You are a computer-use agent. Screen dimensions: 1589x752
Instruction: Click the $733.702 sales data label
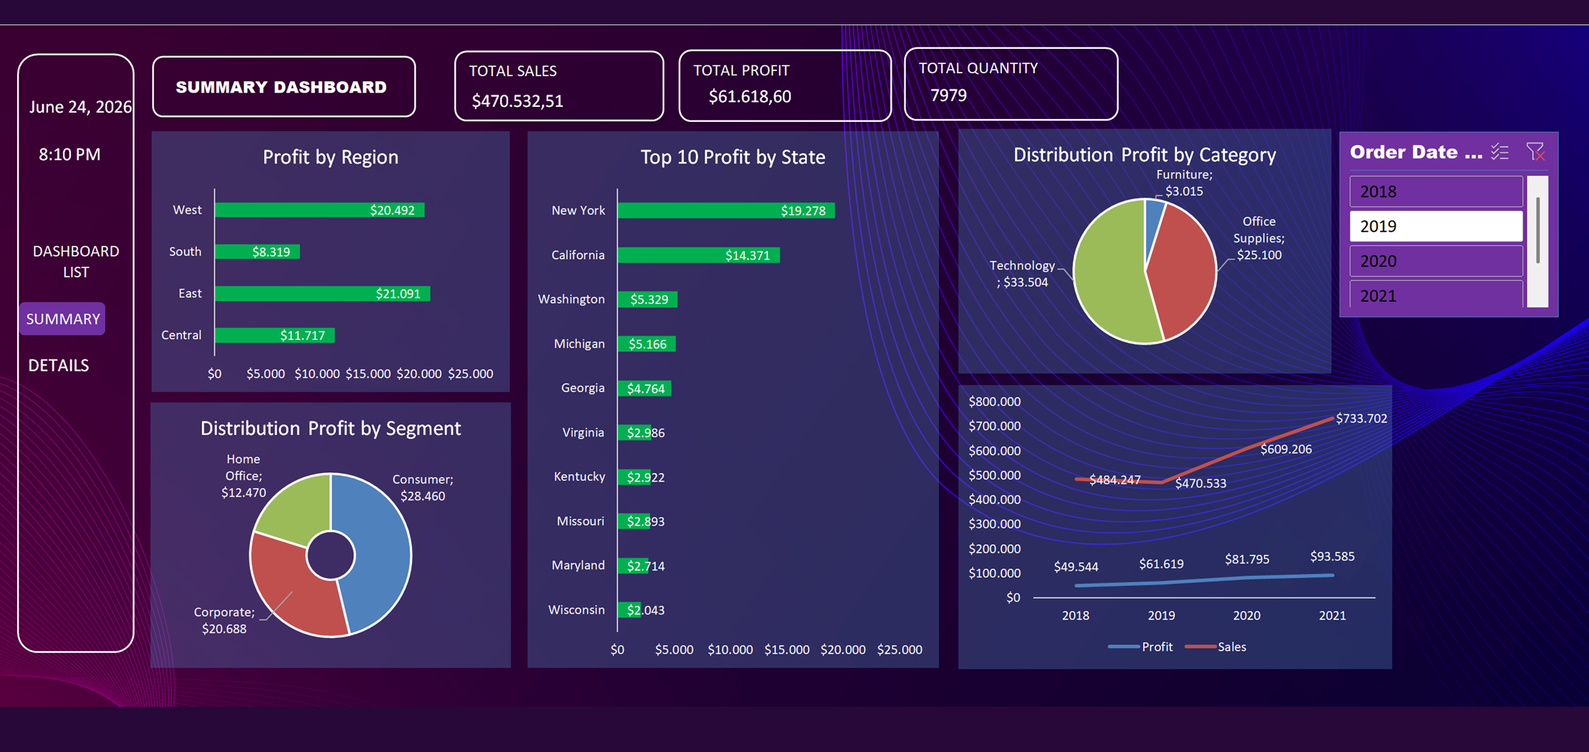tap(1362, 418)
